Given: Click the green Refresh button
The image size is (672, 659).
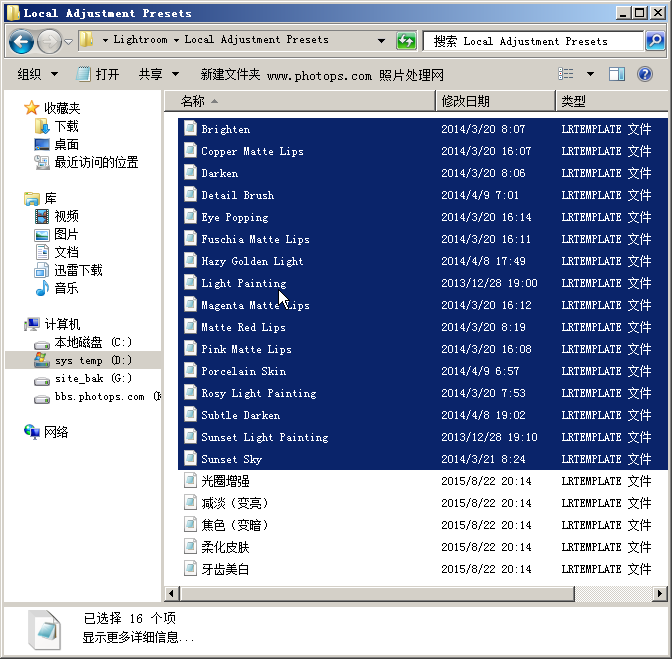Looking at the screenshot, I should (x=406, y=41).
